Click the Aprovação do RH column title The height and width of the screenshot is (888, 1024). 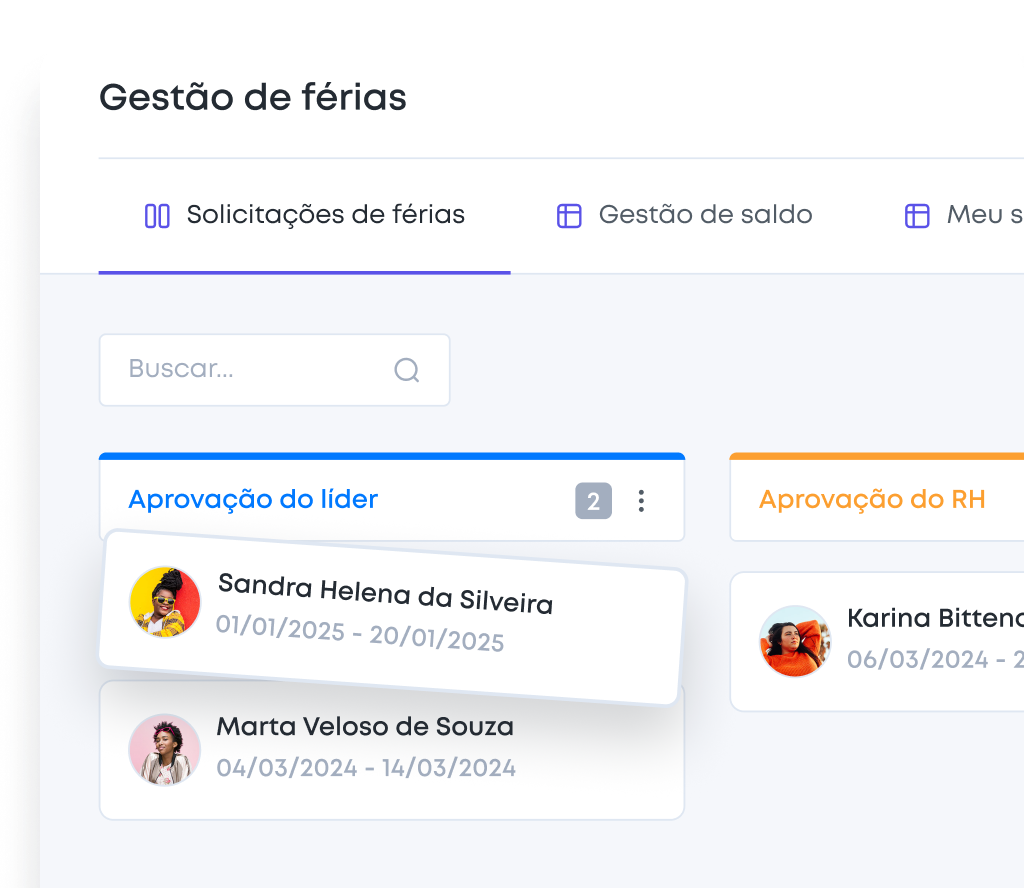point(872,499)
